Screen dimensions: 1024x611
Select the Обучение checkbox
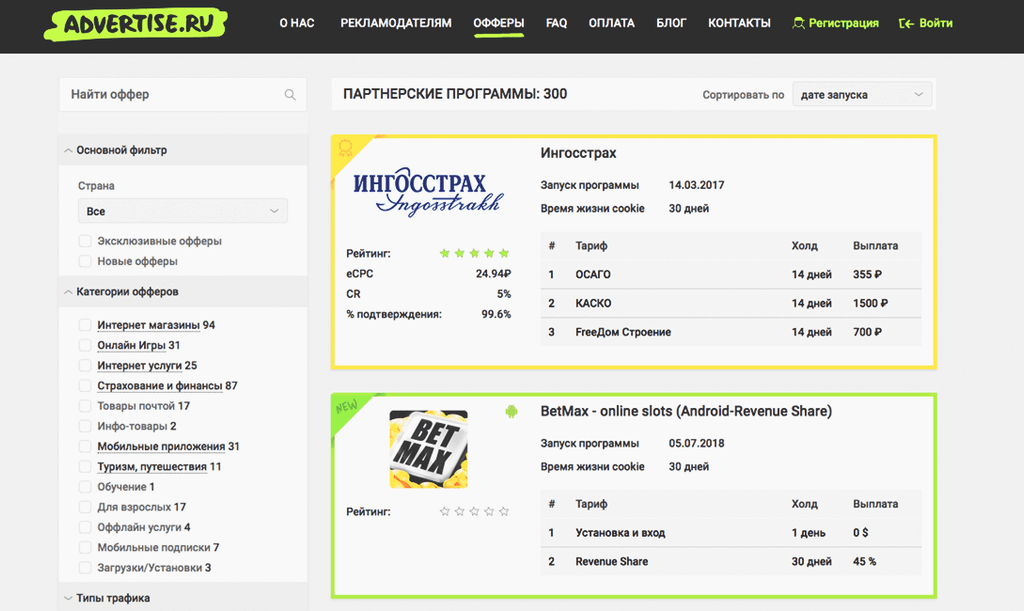pyautogui.click(x=85, y=487)
